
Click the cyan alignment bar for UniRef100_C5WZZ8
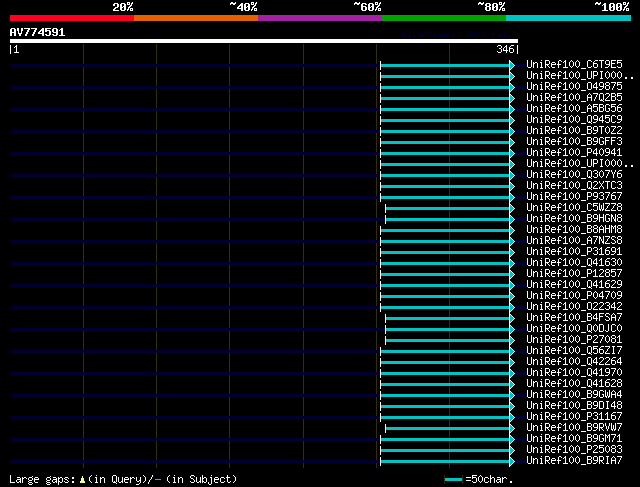[x=447, y=209]
